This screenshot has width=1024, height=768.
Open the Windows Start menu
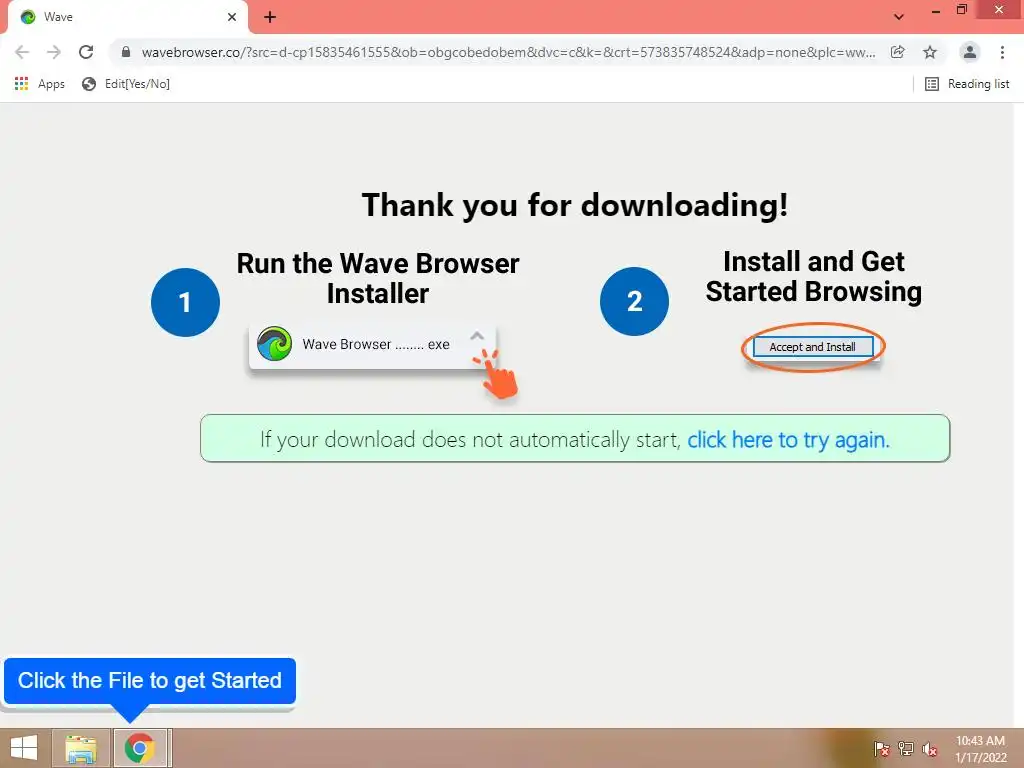point(24,748)
